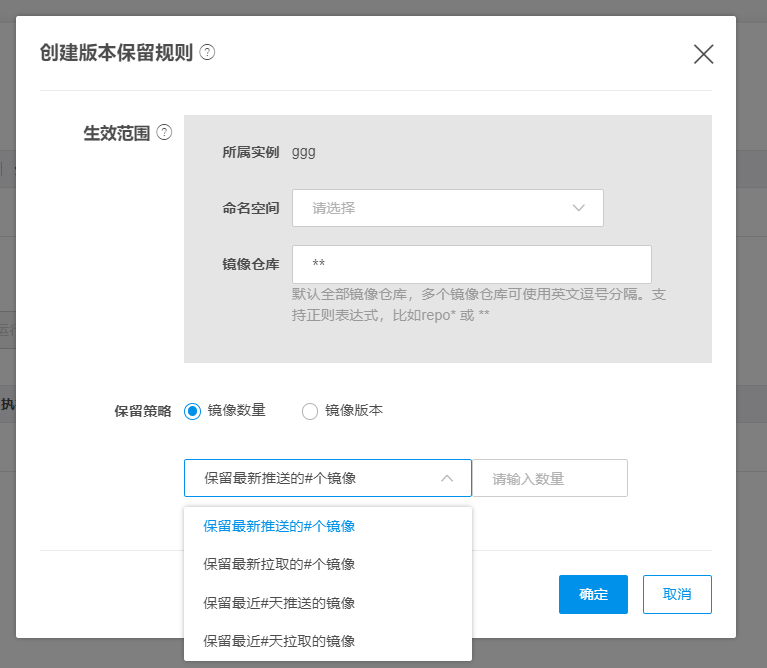Click the 请输入数量 input box
The height and width of the screenshot is (668, 767).
tap(549, 478)
